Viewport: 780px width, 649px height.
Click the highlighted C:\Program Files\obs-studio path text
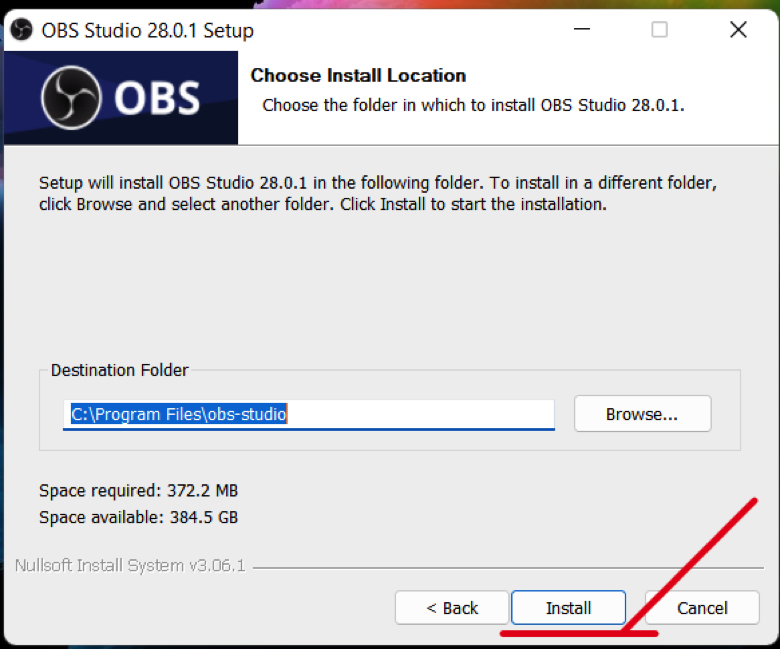tap(179, 414)
